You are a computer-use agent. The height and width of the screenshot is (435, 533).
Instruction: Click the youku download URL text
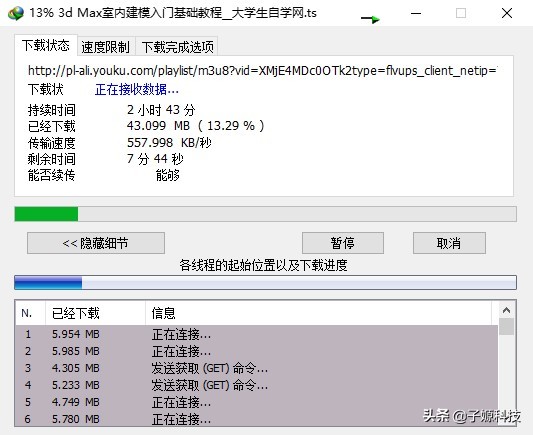262,71
